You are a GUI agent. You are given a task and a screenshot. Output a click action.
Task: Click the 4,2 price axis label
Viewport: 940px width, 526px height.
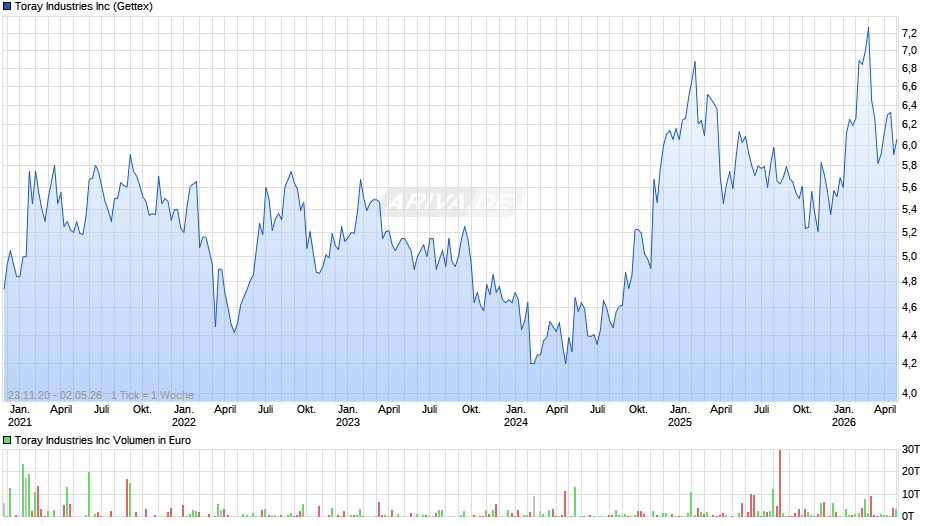909,363
